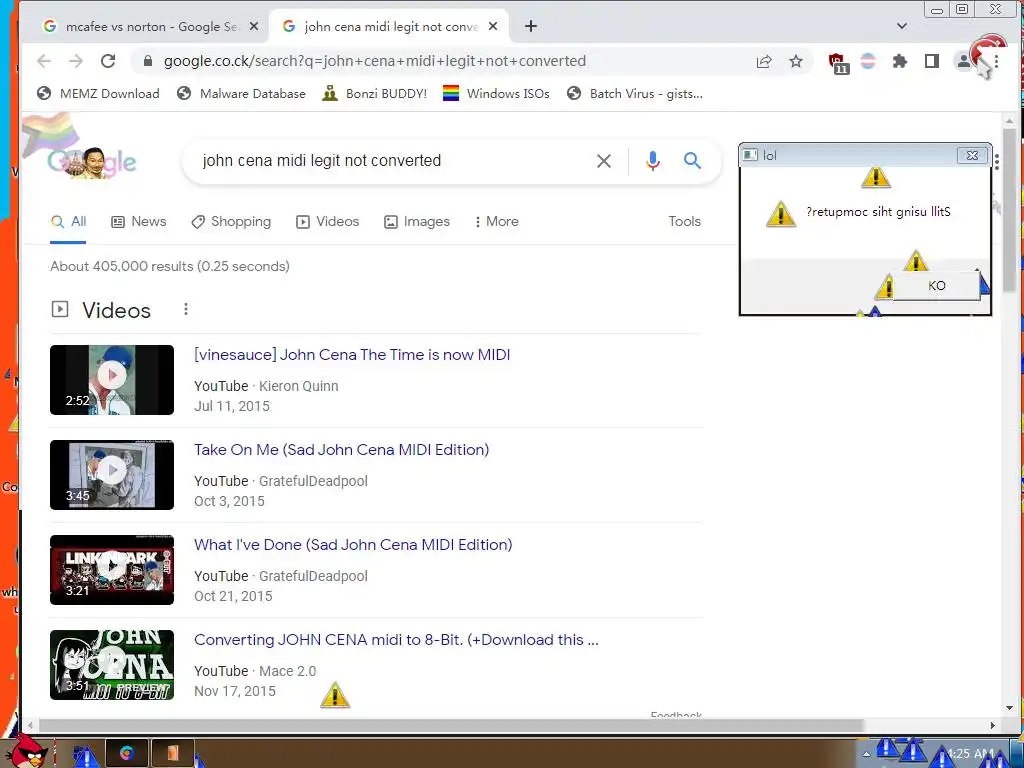Click KO button in lol dialog
The image size is (1024, 768).
[x=936, y=285]
